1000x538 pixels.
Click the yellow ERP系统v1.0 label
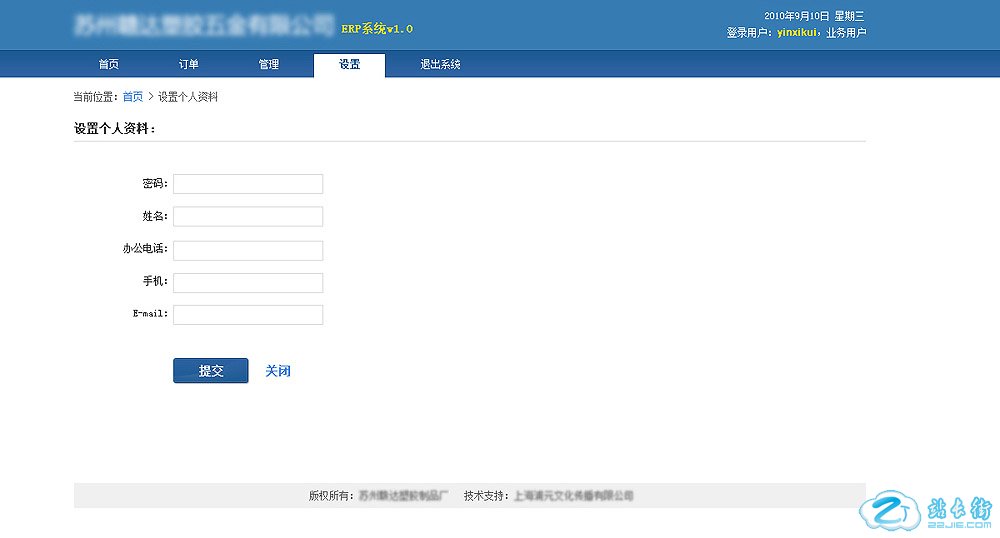[377, 29]
